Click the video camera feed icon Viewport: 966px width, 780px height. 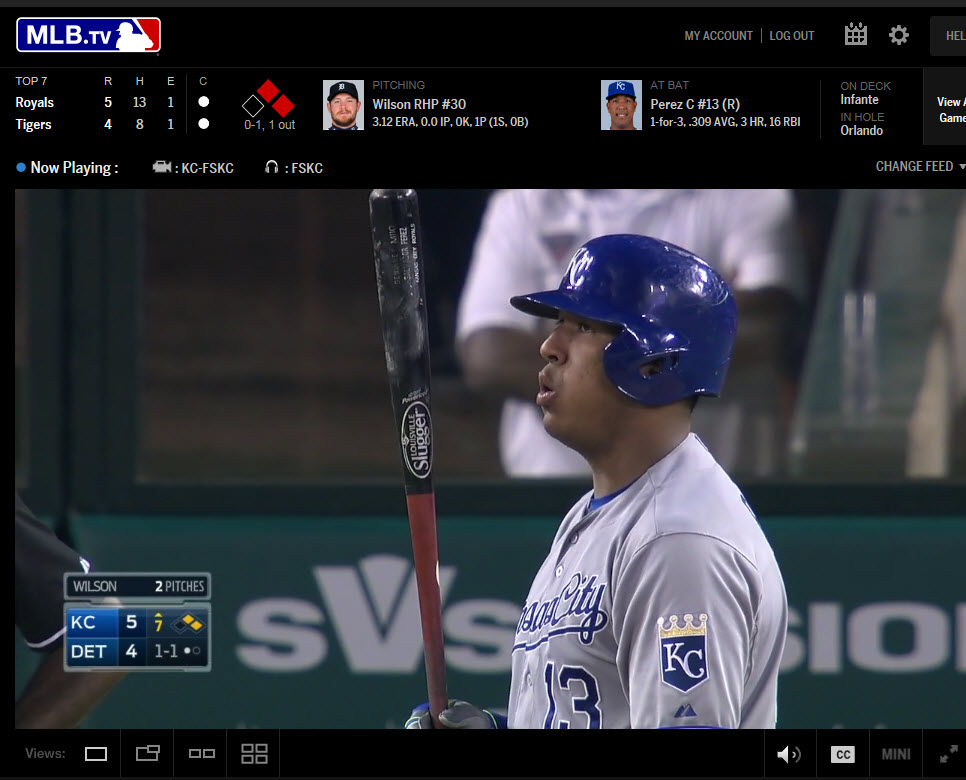tap(161, 167)
